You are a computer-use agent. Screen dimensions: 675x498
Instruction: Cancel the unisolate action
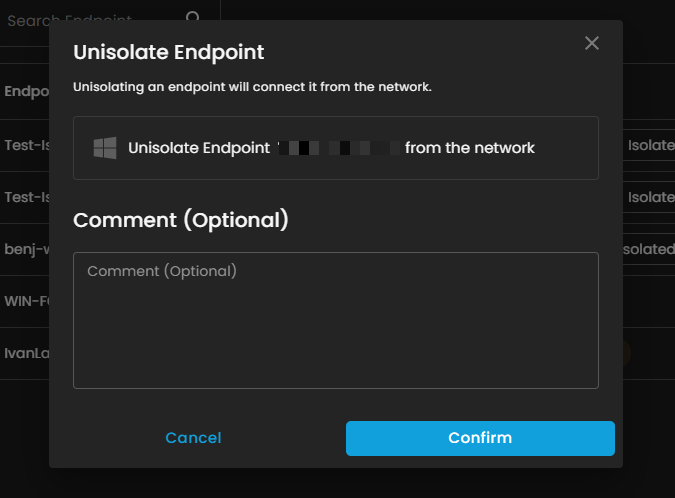[193, 438]
